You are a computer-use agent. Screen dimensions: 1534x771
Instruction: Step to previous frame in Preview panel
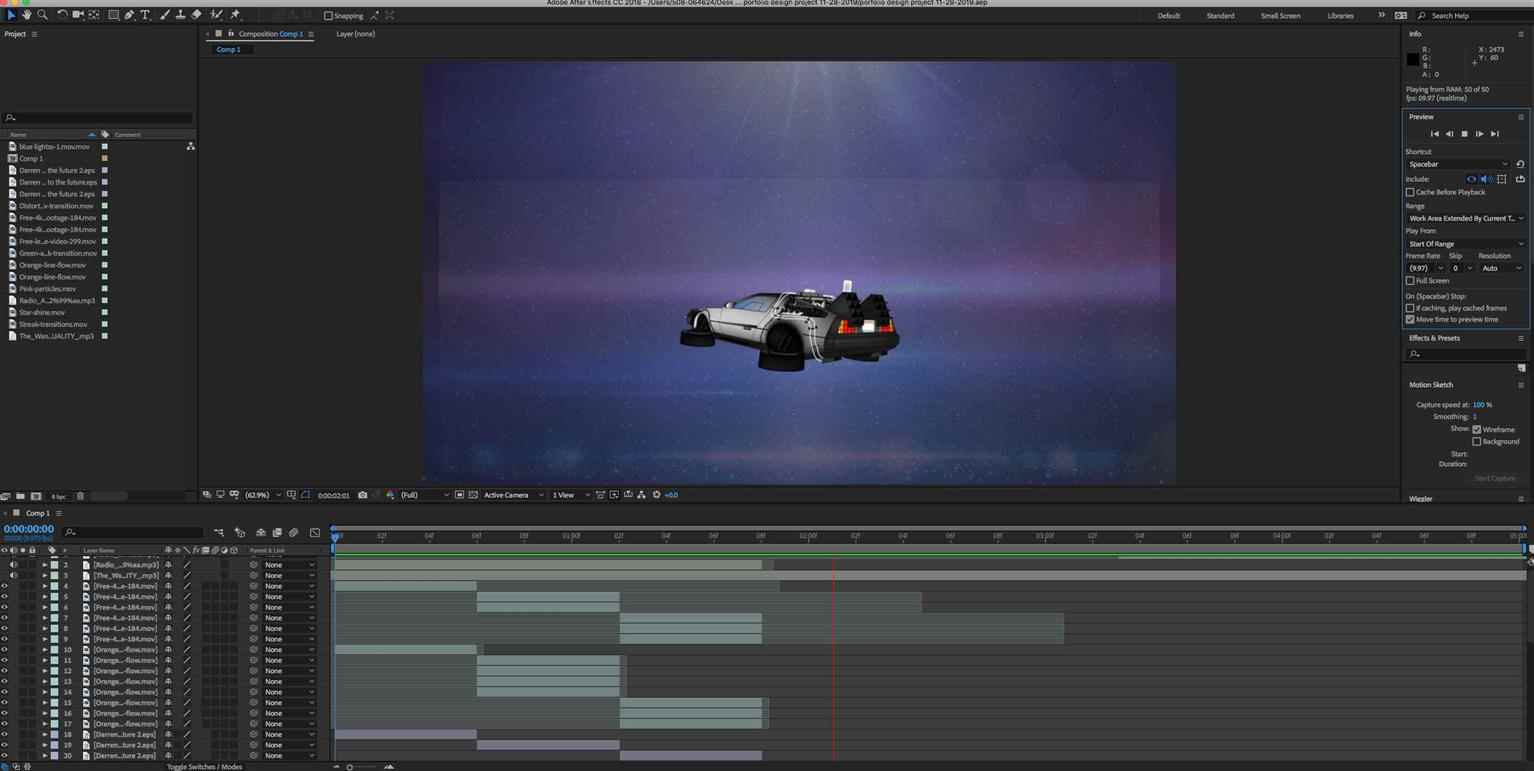click(1450, 134)
